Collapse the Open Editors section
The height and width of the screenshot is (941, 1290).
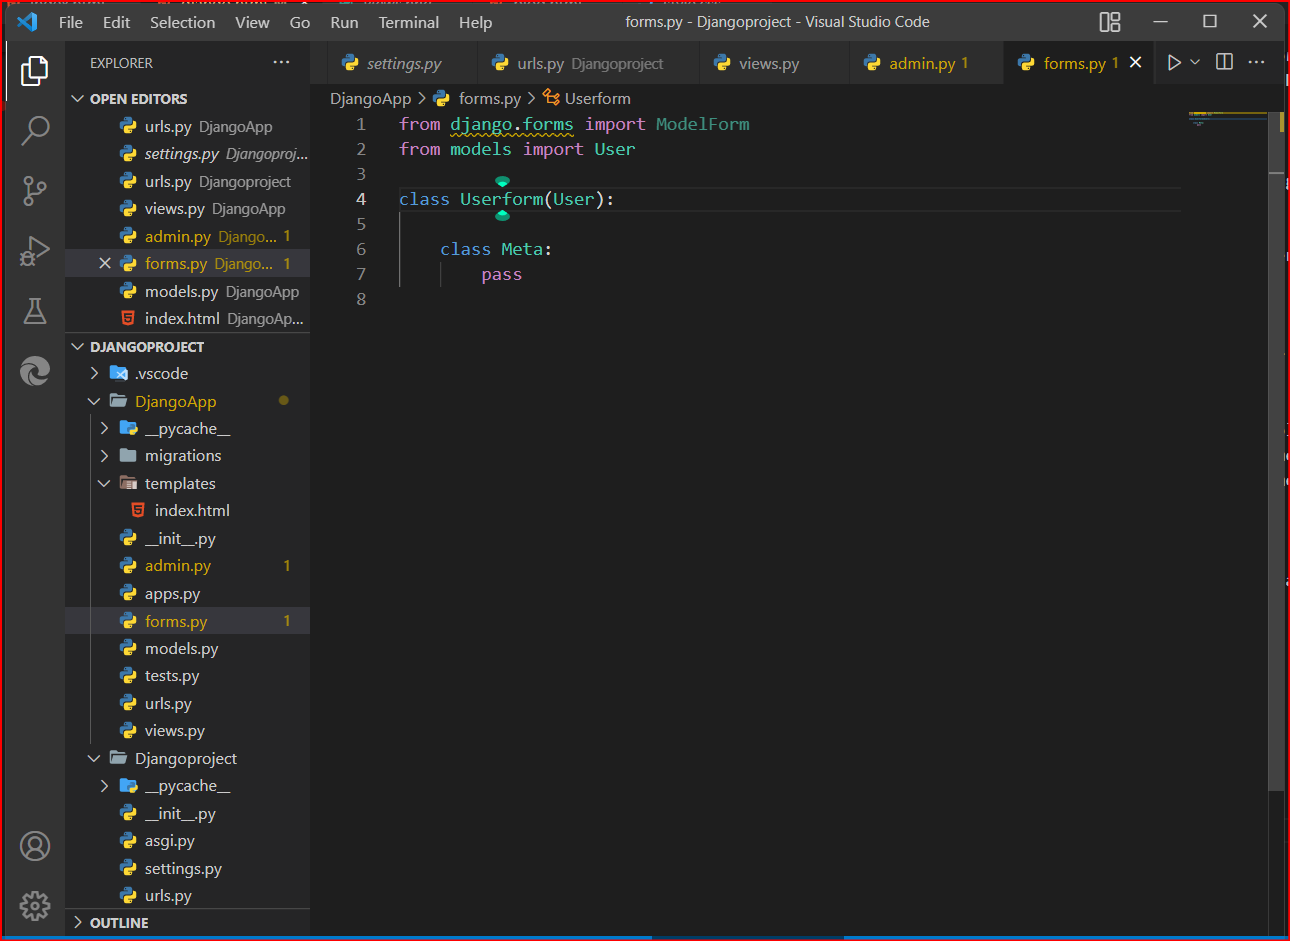(187, 99)
